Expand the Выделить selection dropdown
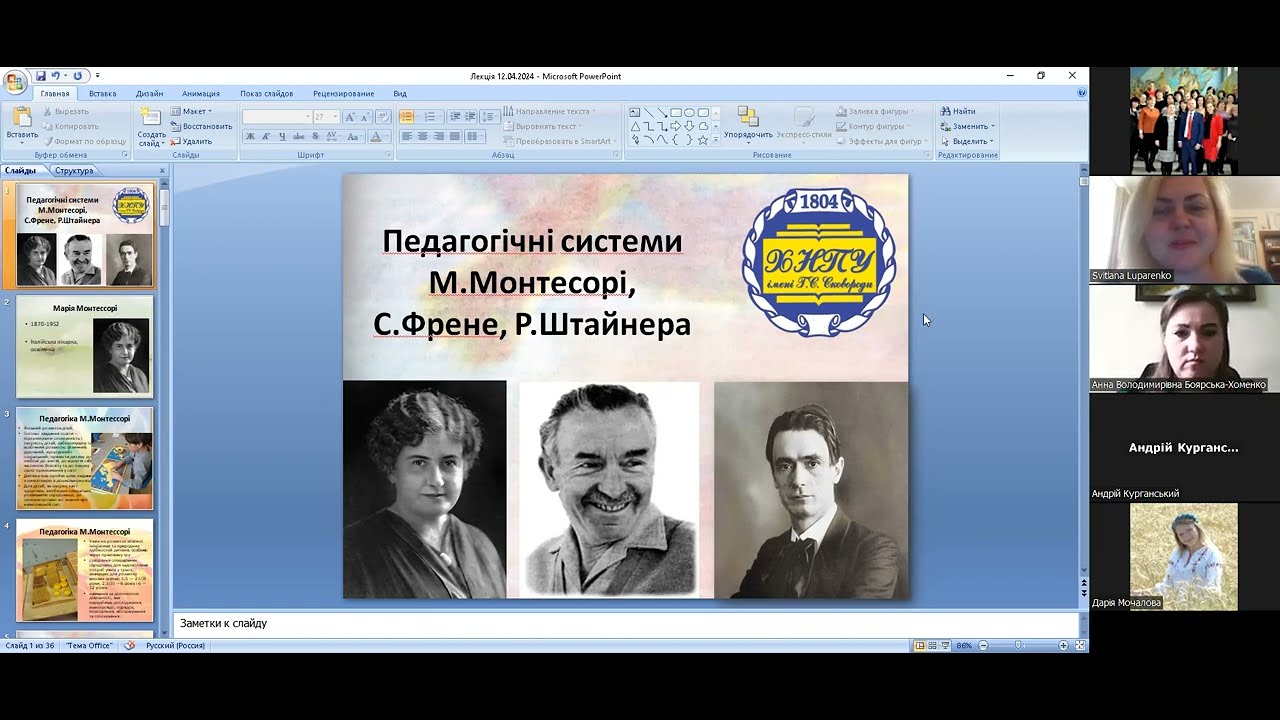 tap(992, 141)
